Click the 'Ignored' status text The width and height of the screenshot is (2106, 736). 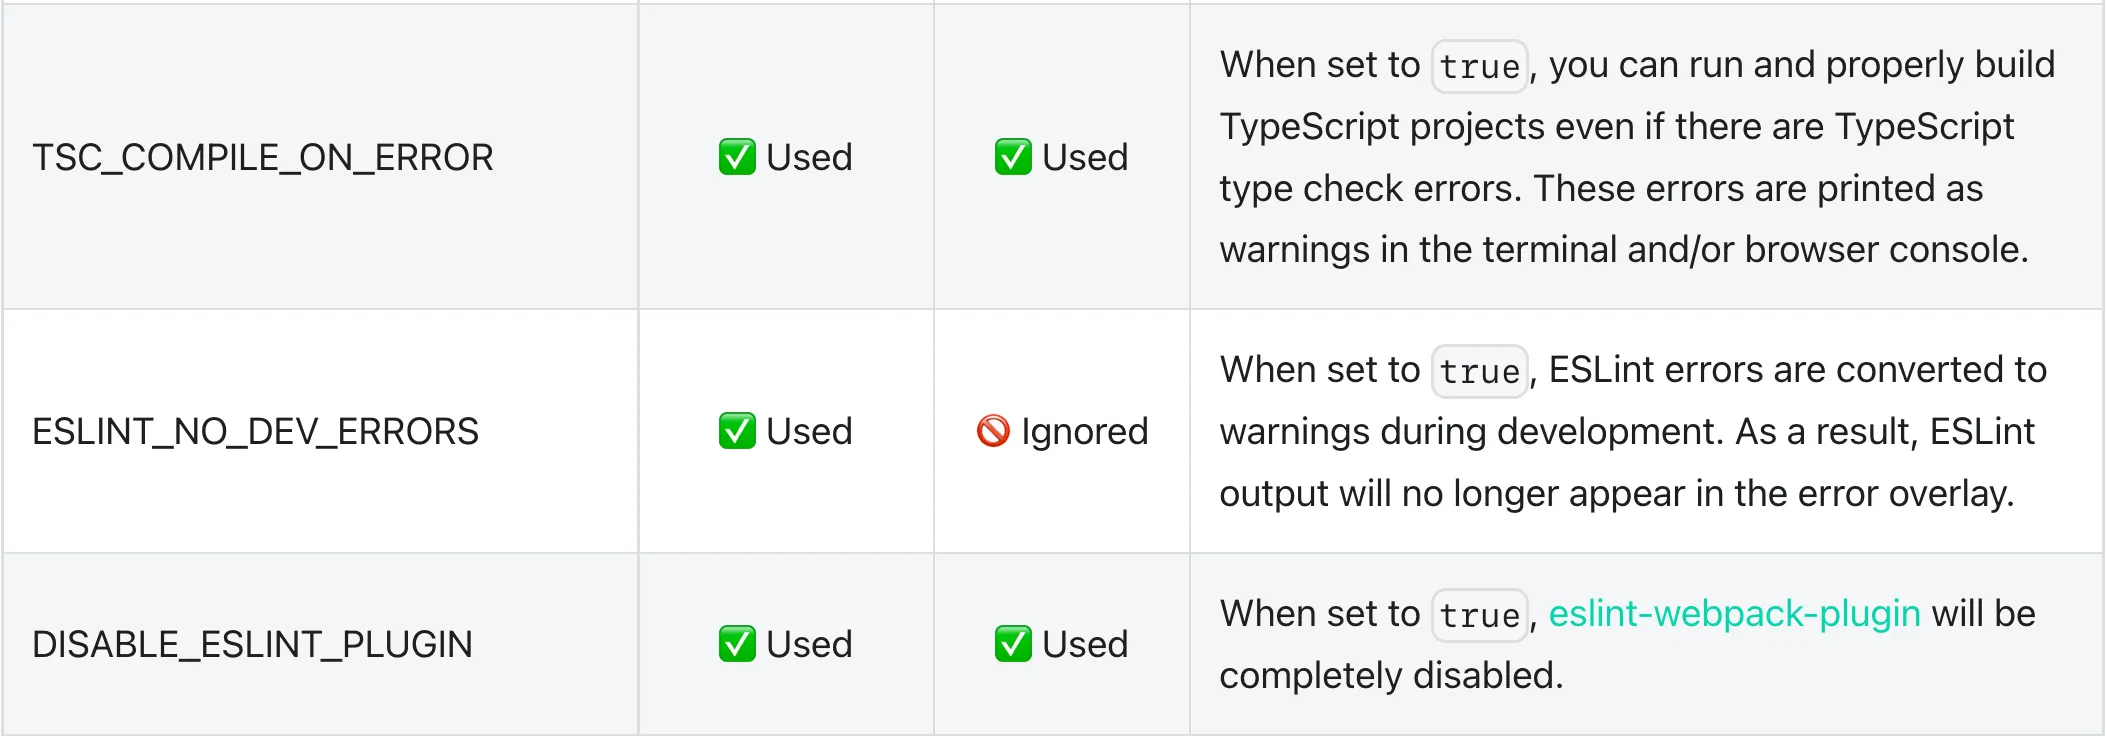tap(1084, 431)
